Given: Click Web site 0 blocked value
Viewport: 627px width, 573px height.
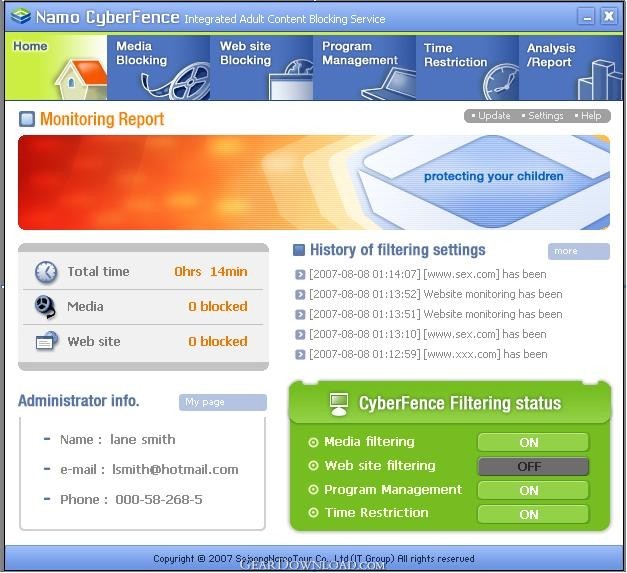Looking at the screenshot, I should (x=218, y=341).
